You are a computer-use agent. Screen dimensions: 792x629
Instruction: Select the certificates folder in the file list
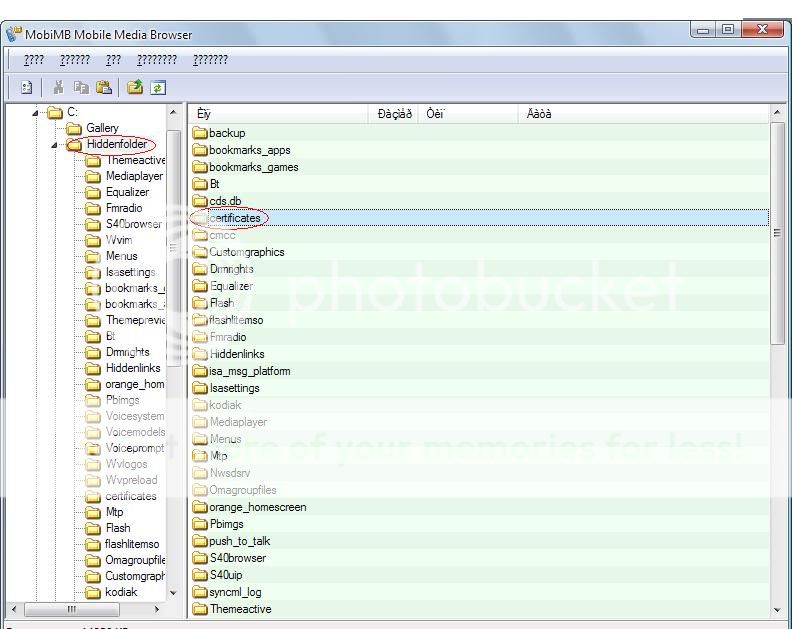[x=234, y=218]
